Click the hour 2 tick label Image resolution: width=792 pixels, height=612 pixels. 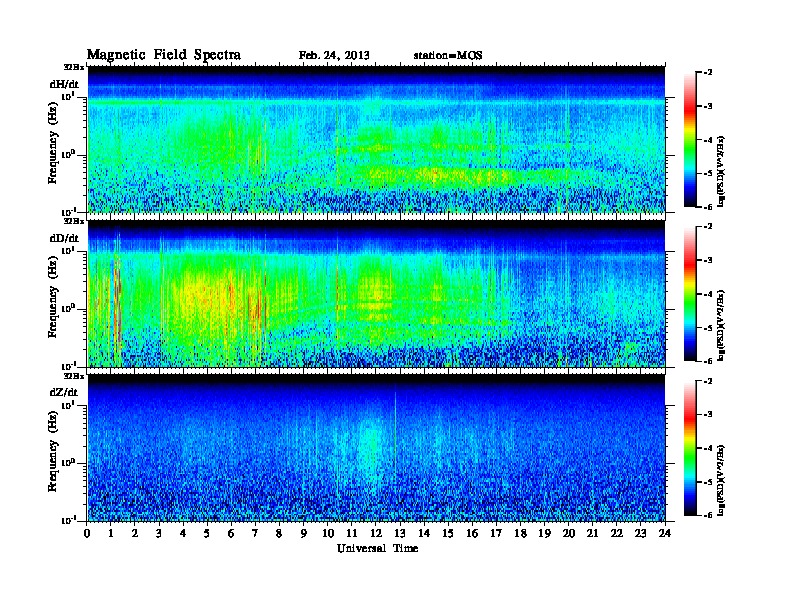135,533
